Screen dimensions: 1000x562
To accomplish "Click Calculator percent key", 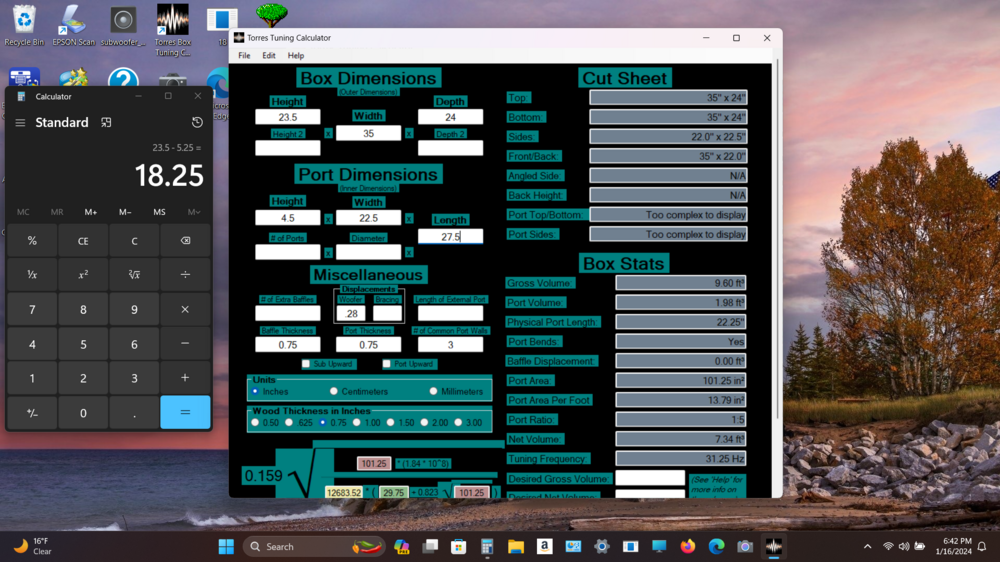I will tap(32, 241).
